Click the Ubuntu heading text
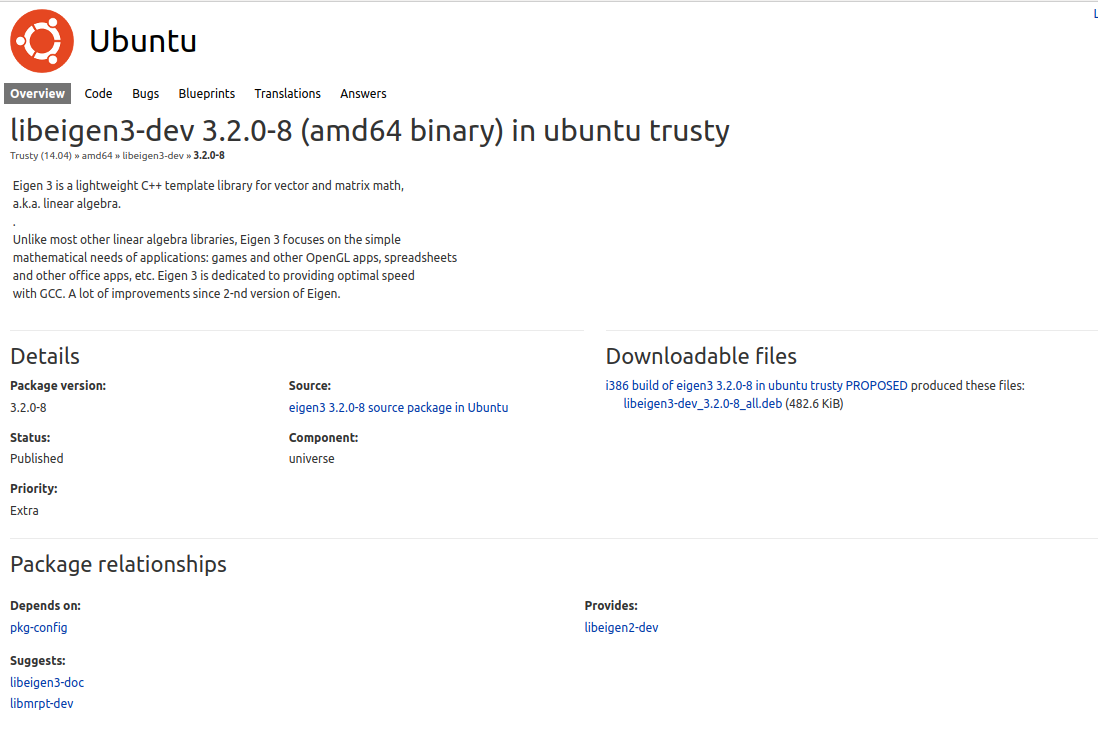The height and width of the screenshot is (748, 1098). tap(143, 41)
